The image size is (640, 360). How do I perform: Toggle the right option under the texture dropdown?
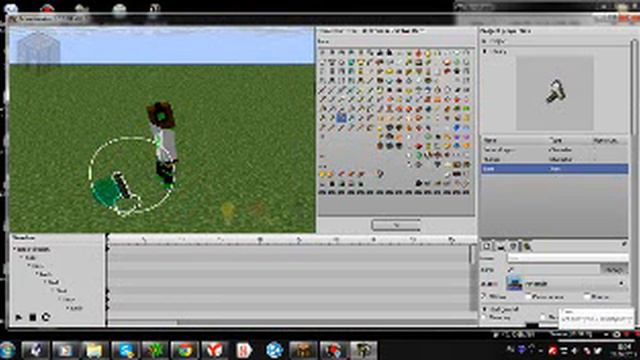point(588,297)
